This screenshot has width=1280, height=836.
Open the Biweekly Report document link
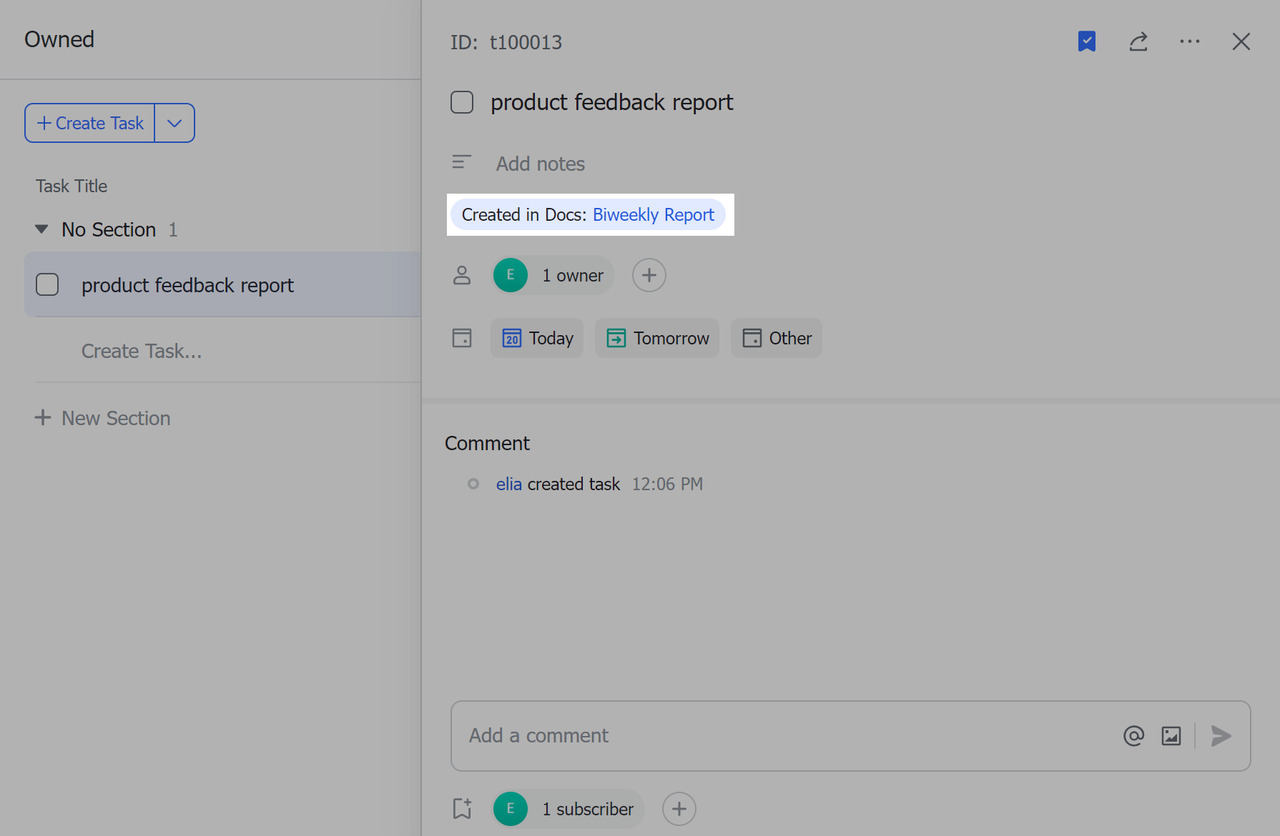653,215
